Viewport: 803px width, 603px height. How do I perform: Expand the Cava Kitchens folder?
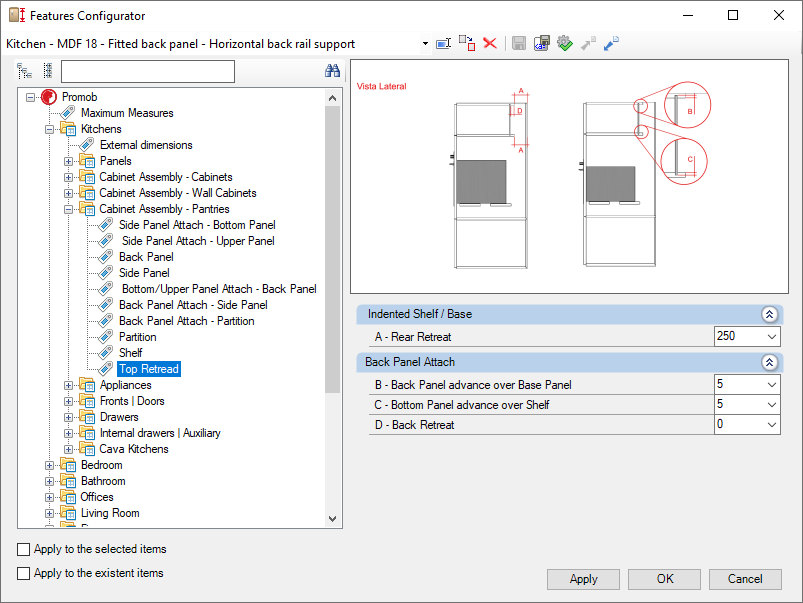point(68,449)
